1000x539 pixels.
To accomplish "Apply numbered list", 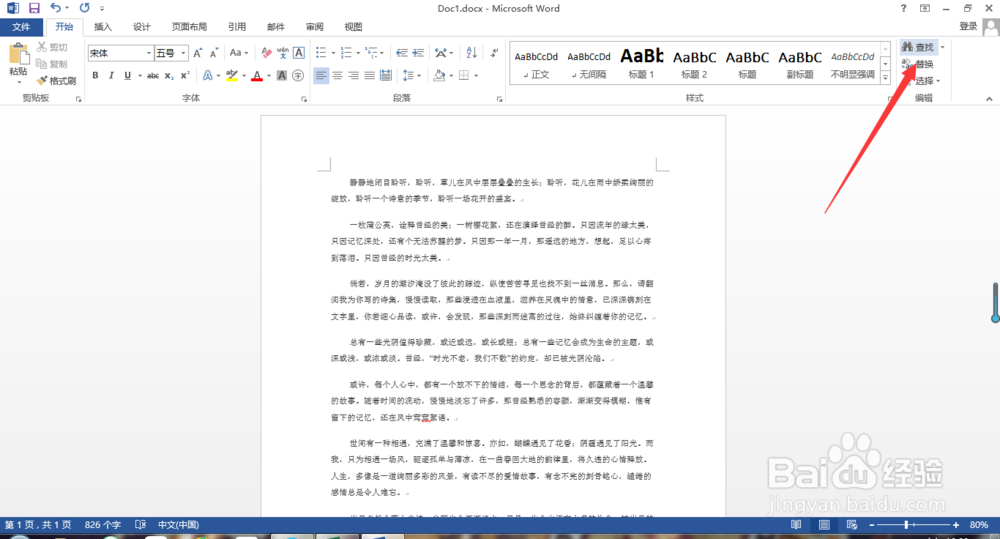I will tap(346, 53).
